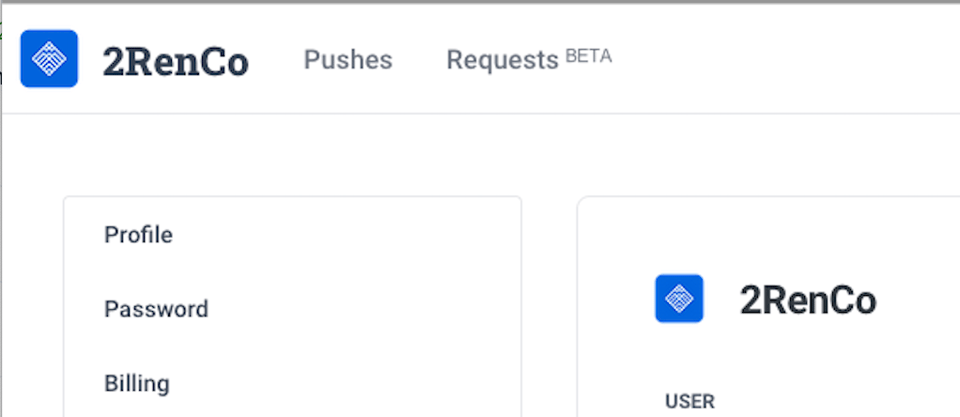Click the 2RenCo name in profile card
Screen dimensions: 960x417
click(x=808, y=300)
